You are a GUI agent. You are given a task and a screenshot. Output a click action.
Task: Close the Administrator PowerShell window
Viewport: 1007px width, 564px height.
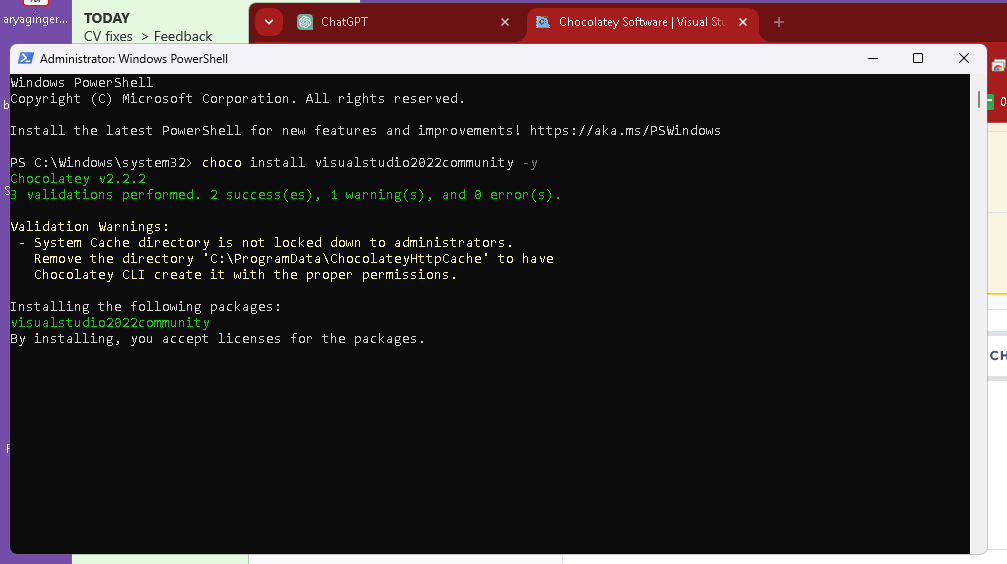pos(963,58)
